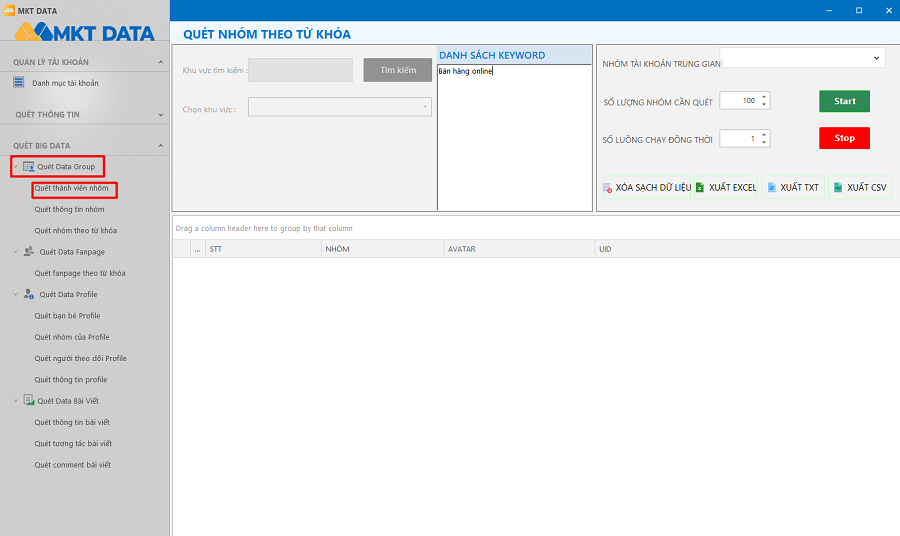The image size is (900, 536).
Task: Export data with XUẤT CSV icon
Action: tap(838, 188)
